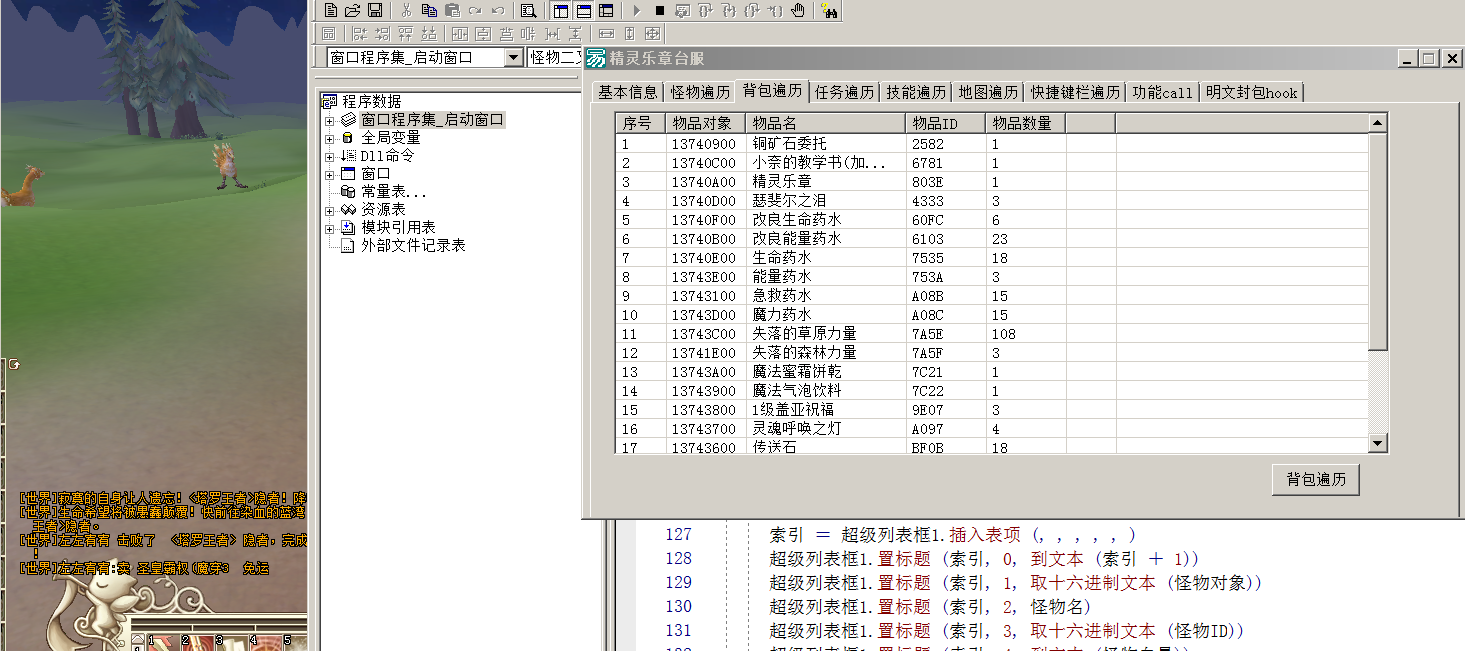Select the 改良生命药水 item row
Viewport: 1465px width, 651px height.
click(992, 219)
